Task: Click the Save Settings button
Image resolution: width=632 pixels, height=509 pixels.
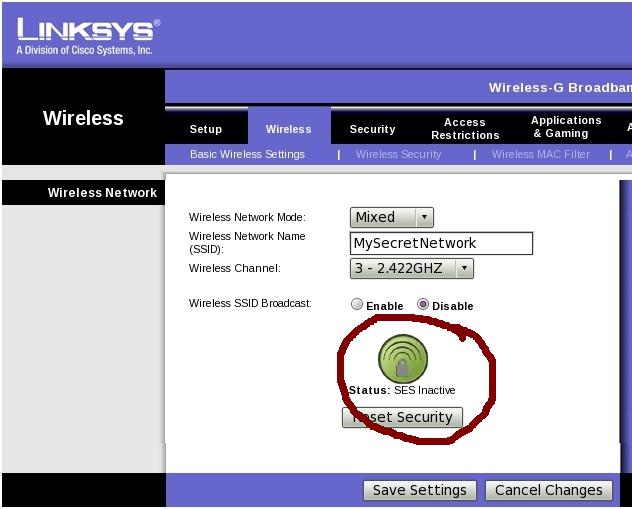Action: pyautogui.click(x=419, y=490)
